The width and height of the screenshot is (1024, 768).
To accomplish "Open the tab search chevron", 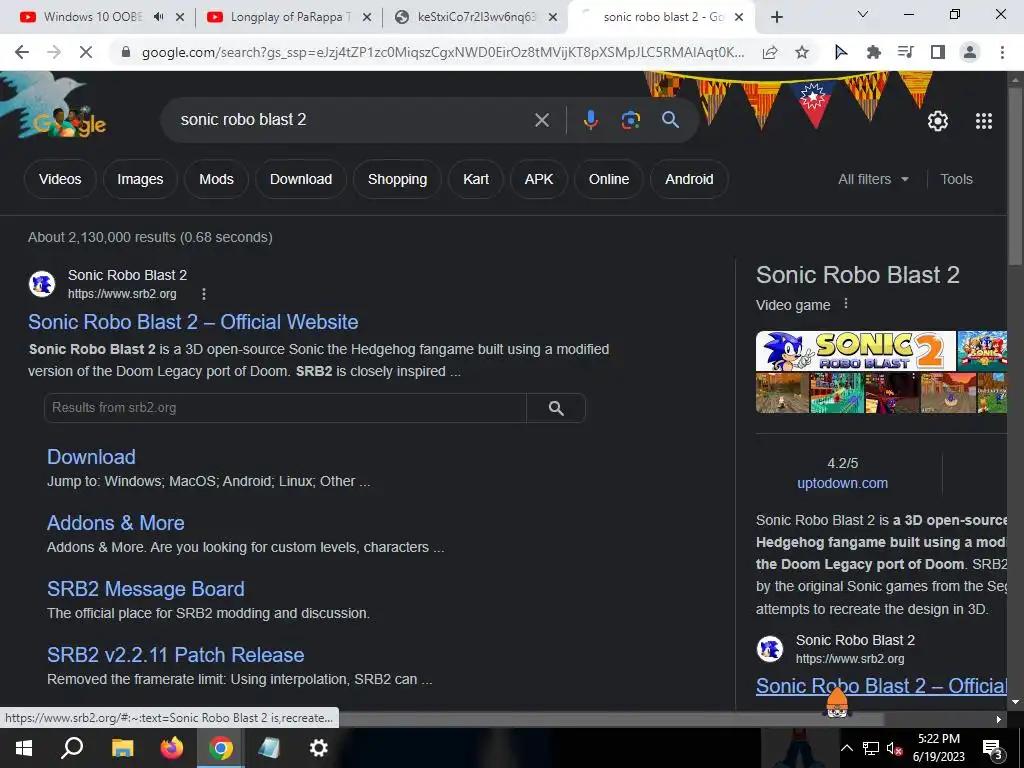I will pyautogui.click(x=863, y=14).
